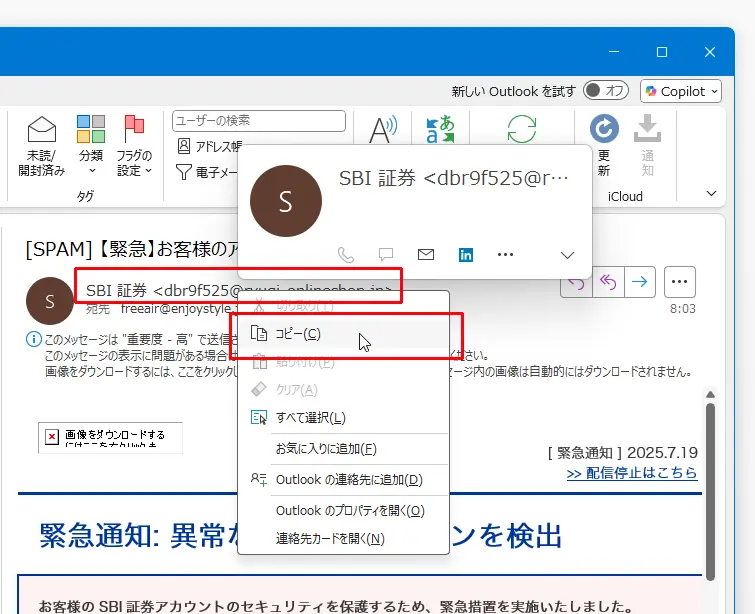
Task: Click the iCloud Refresh (更新) button
Action: tap(604, 129)
